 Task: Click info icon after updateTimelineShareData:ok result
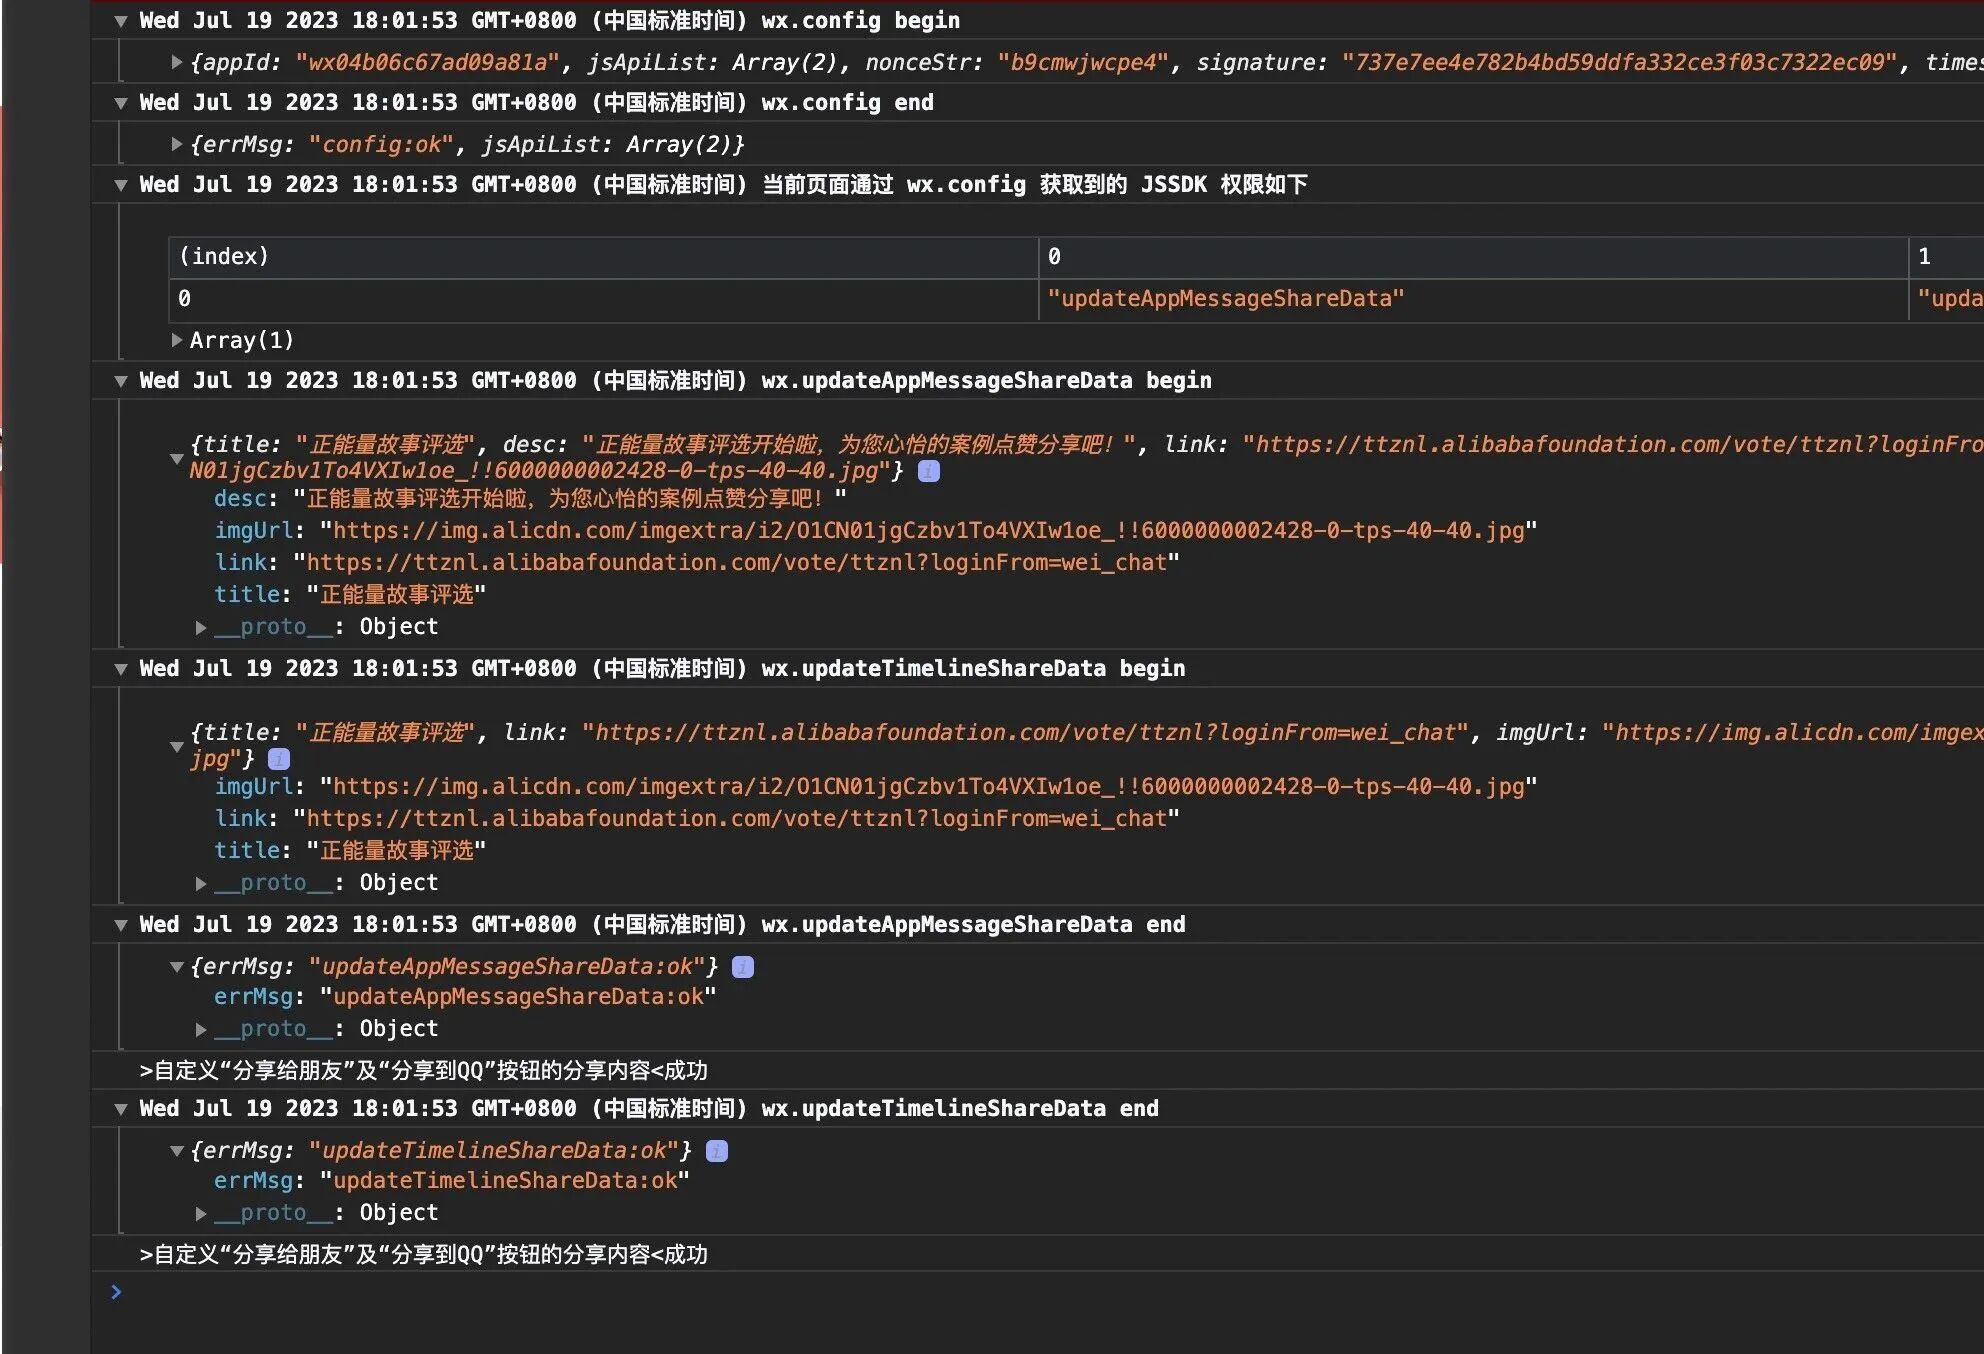[717, 1151]
